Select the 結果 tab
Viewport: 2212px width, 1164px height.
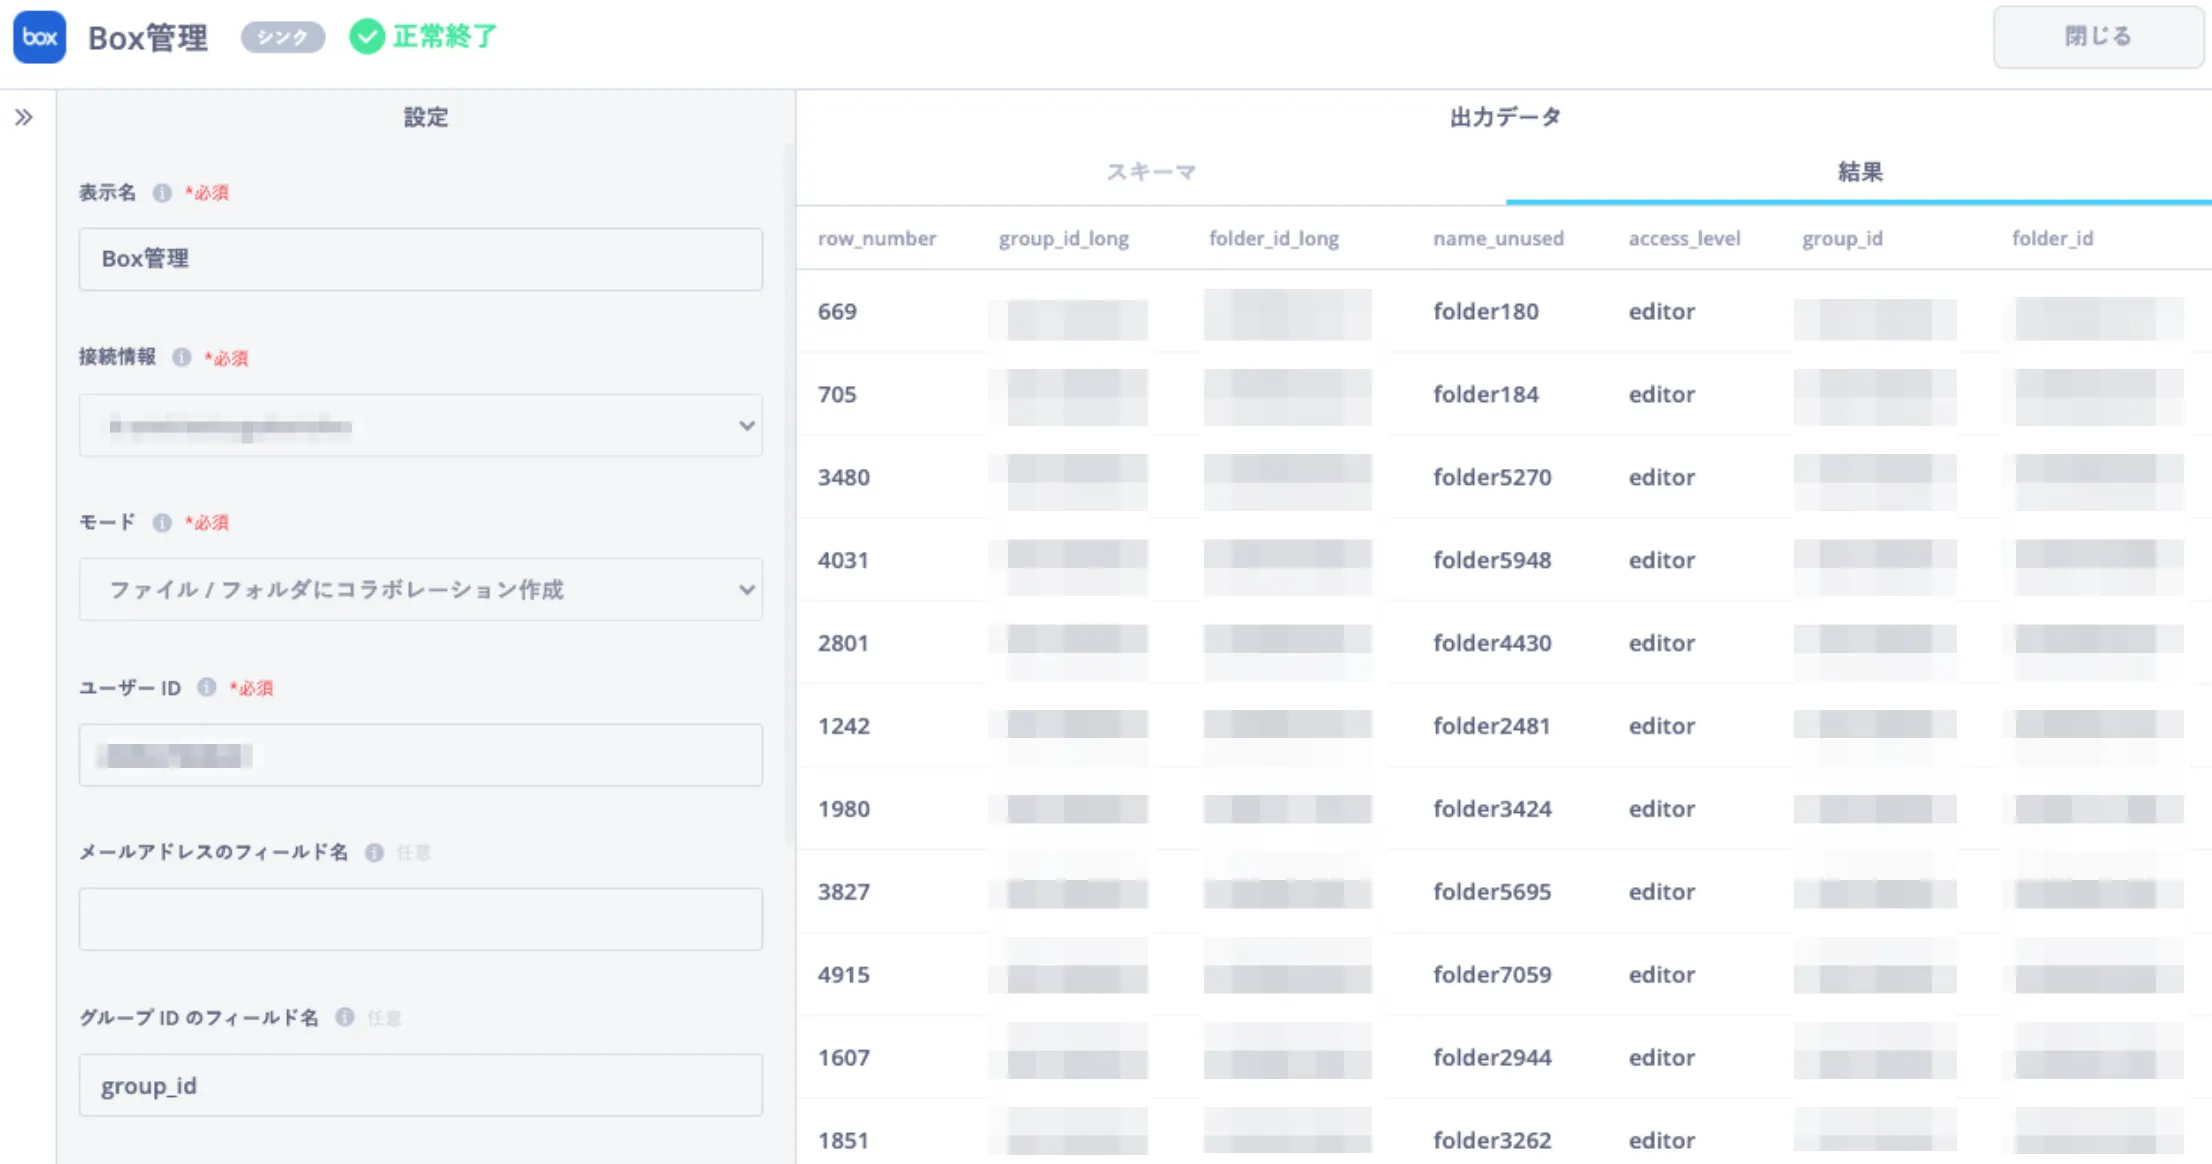pos(1859,172)
